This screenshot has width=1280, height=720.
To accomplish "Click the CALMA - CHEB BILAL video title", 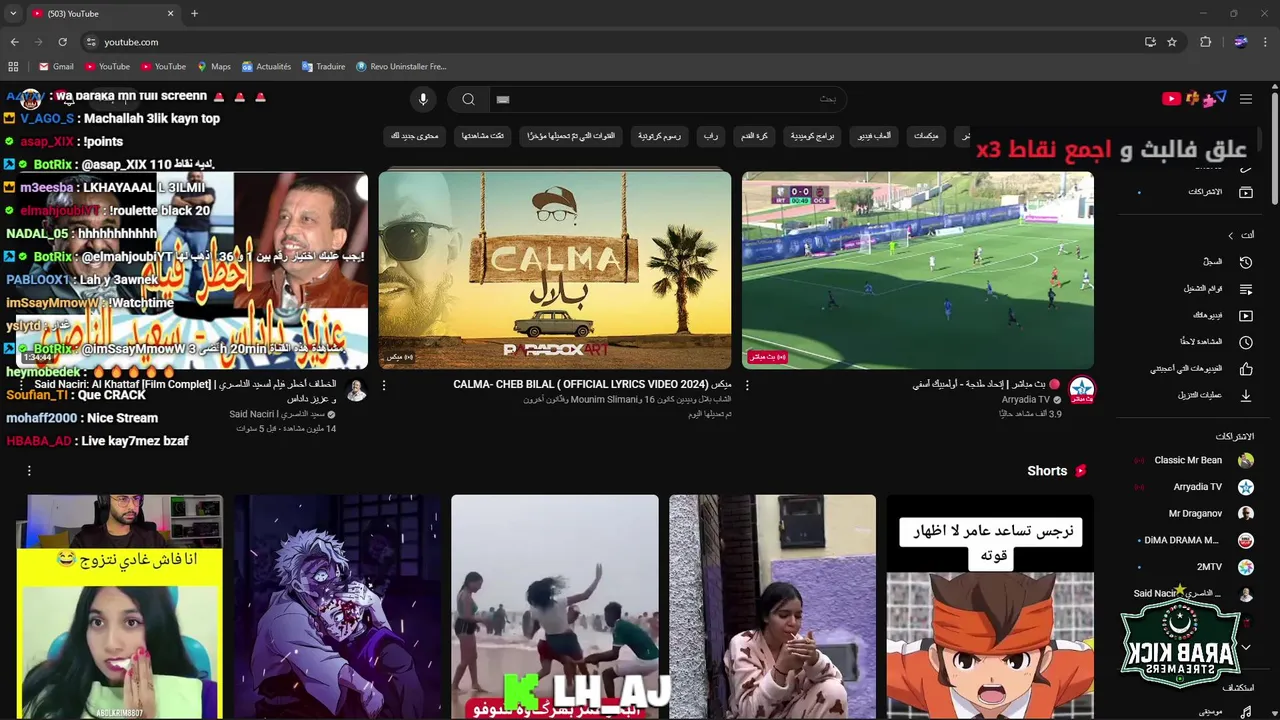I will click(592, 384).
